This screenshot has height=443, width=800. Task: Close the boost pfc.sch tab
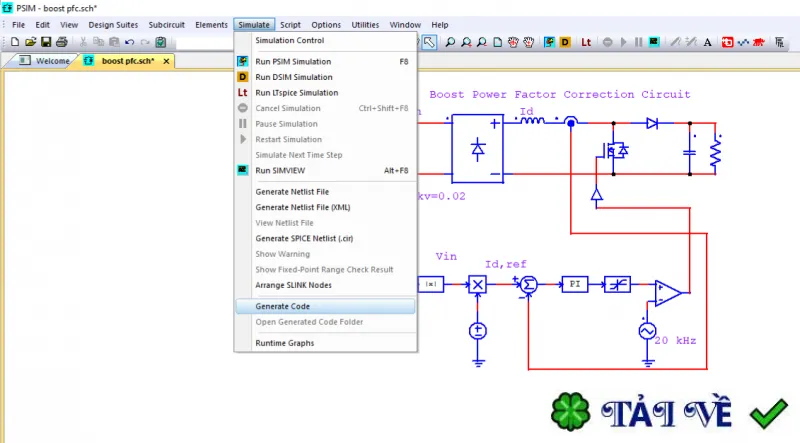point(166,61)
